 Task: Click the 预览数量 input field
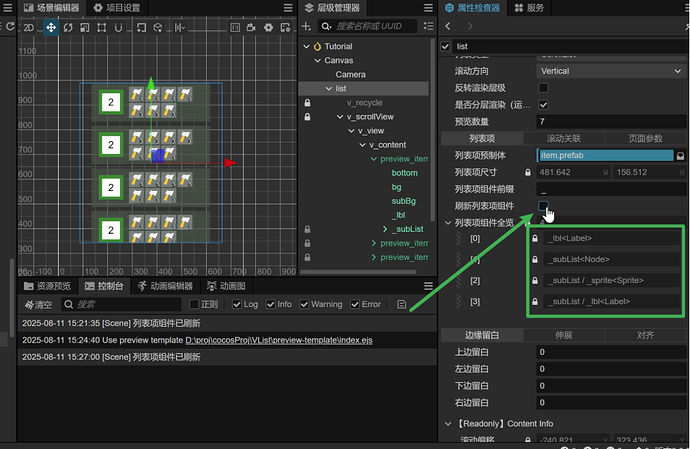tap(611, 121)
